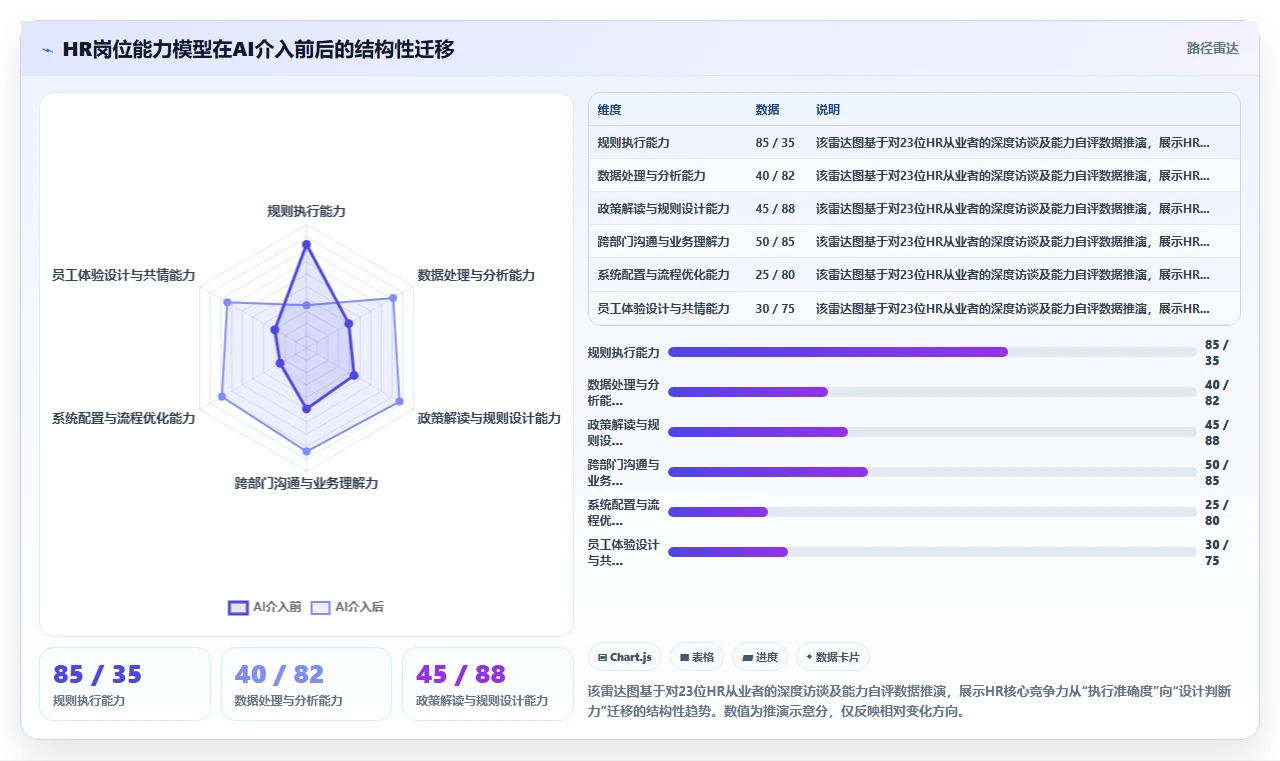This screenshot has width=1280, height=761.
Task: Click the 50 / 85 table cell
Action: coord(775,241)
